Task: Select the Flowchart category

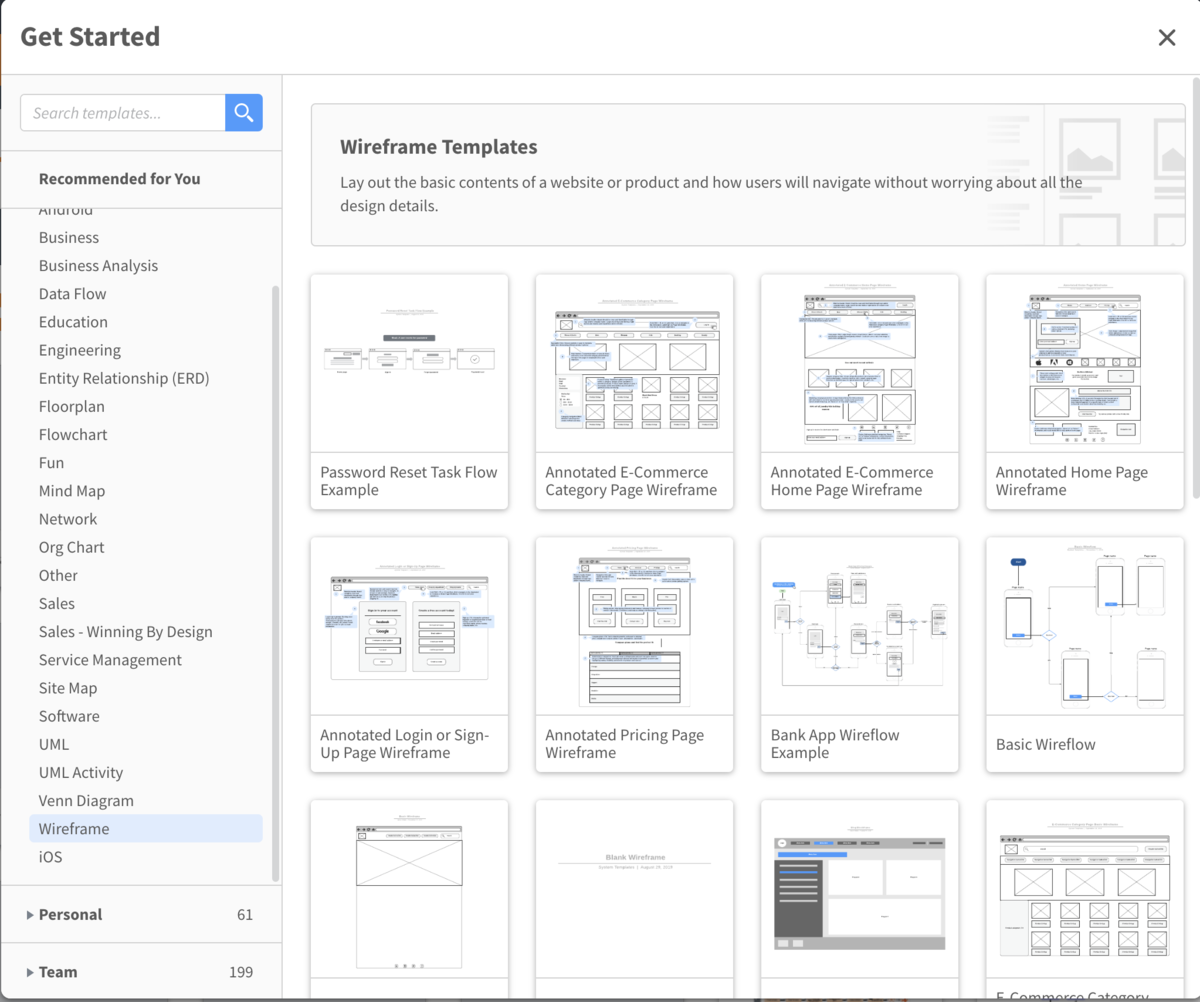Action: pos(73,435)
